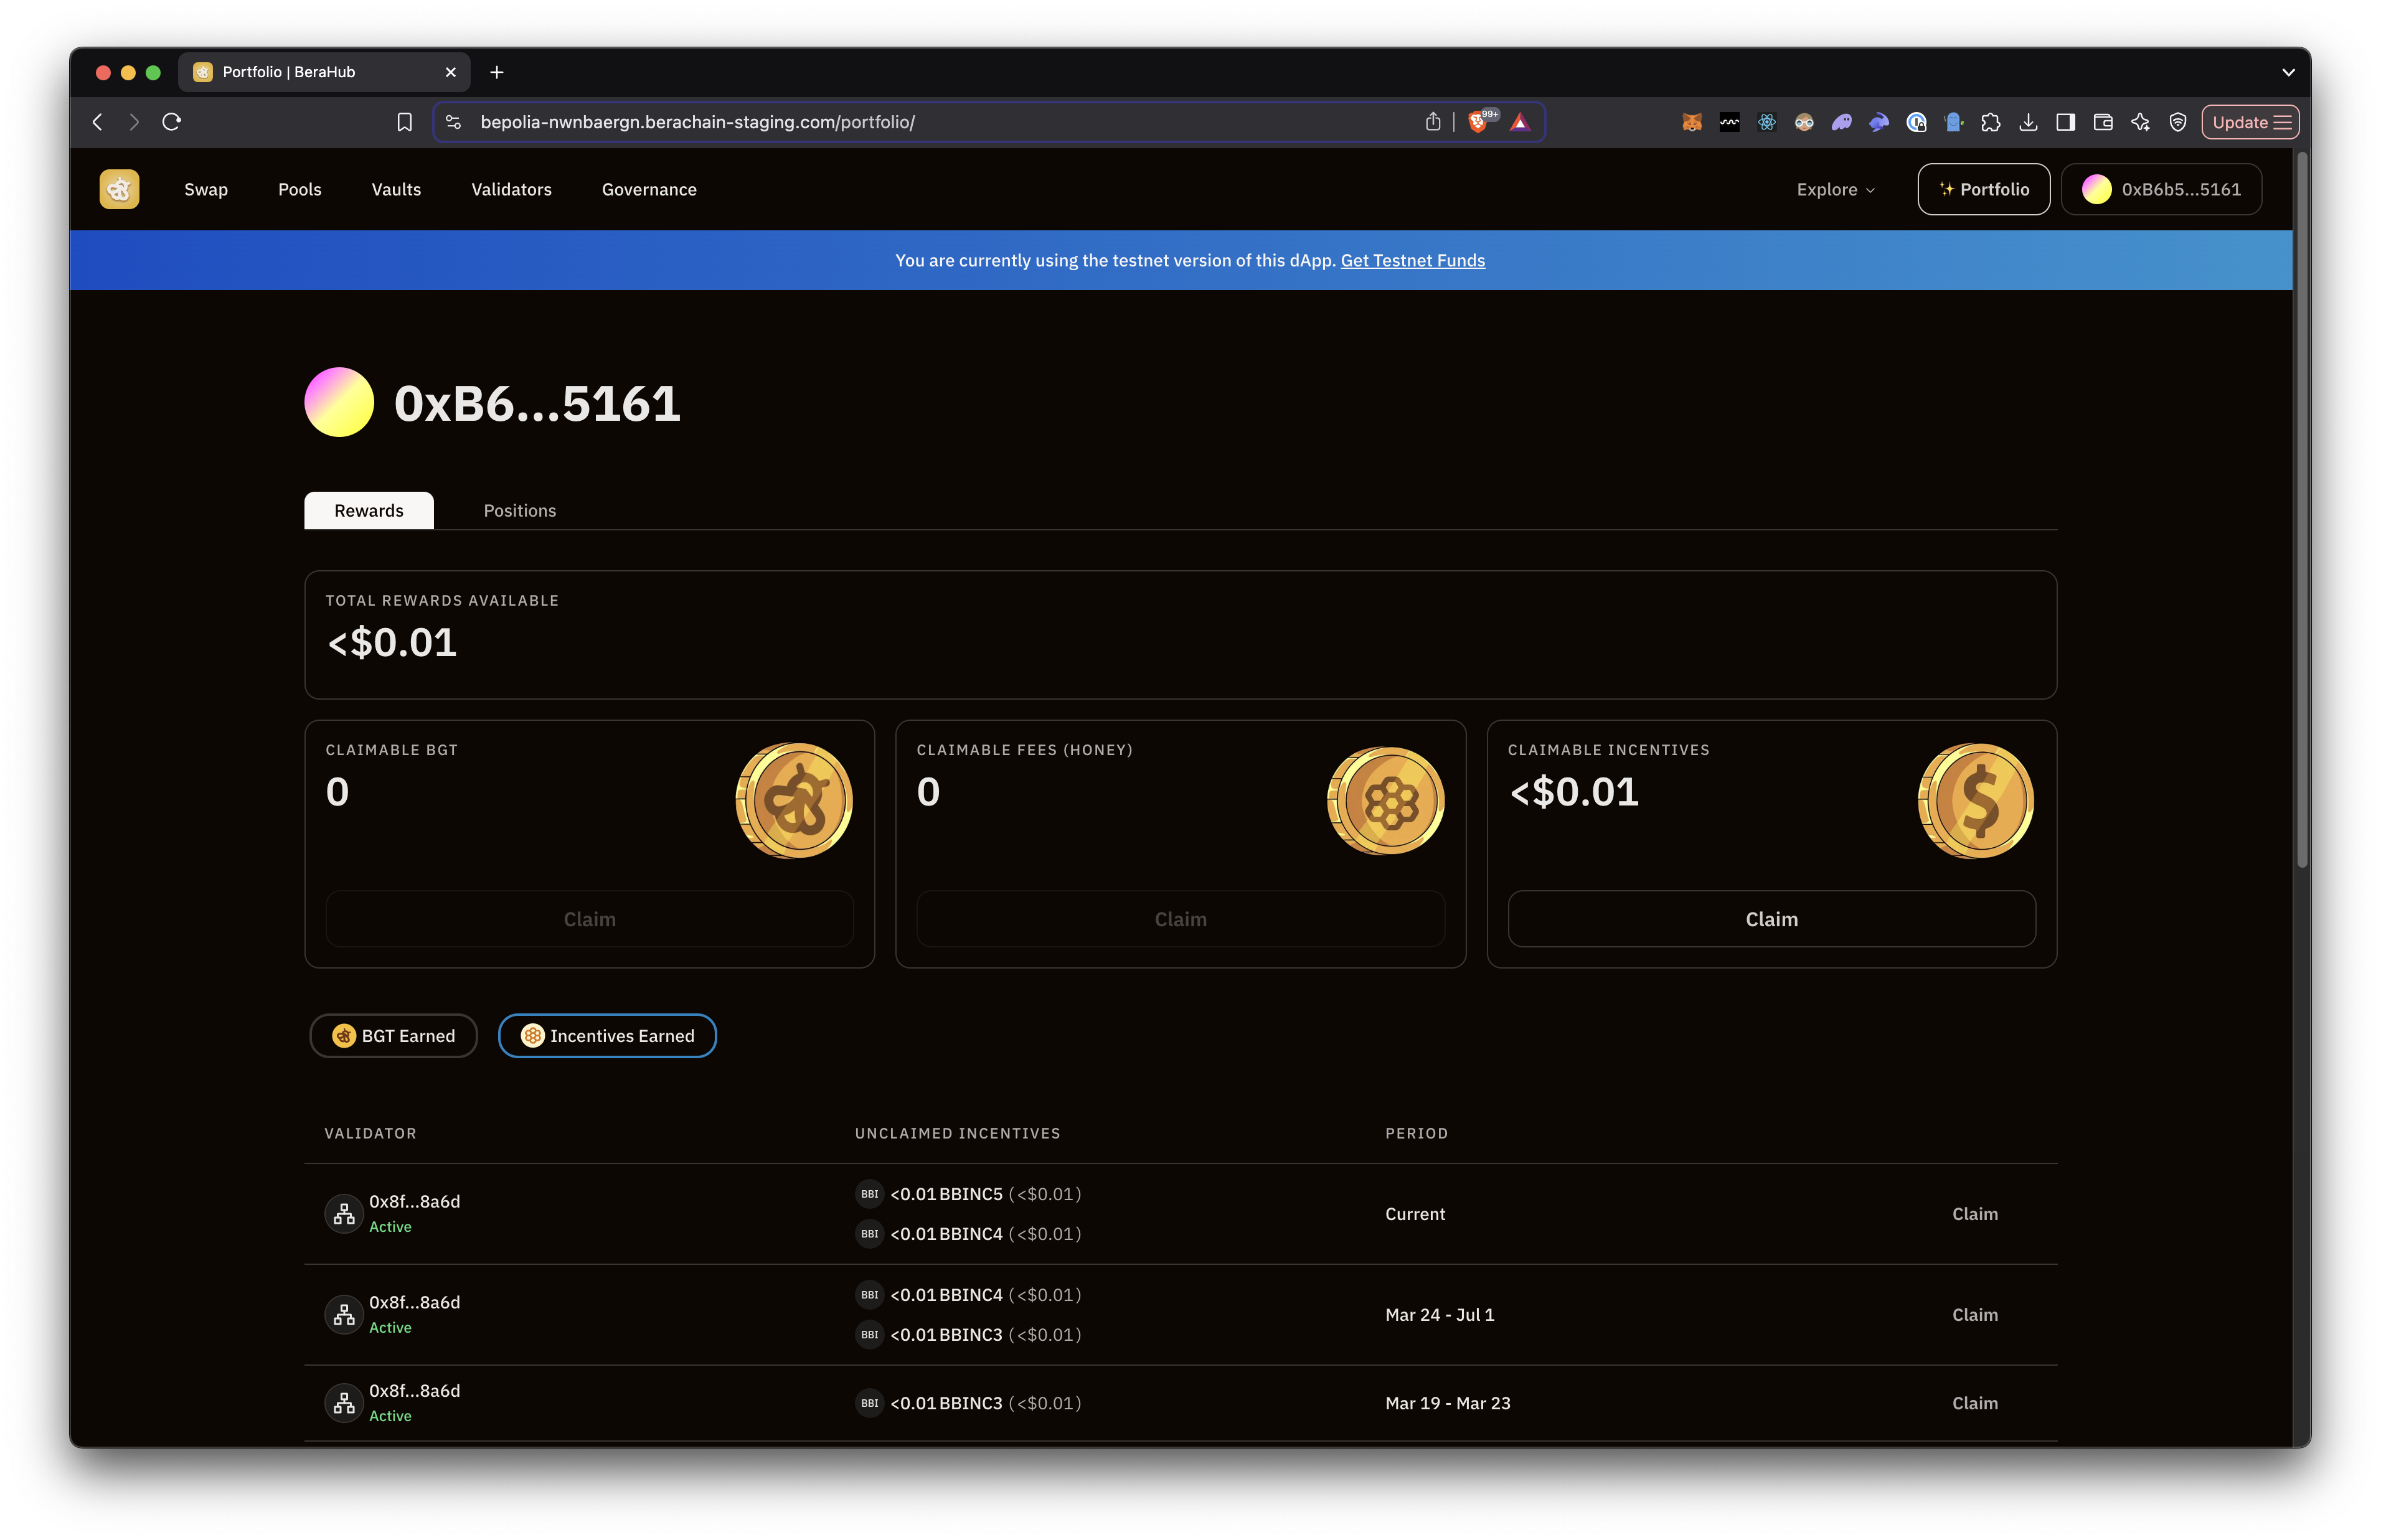Reload the portfolio page
This screenshot has width=2381, height=1540.
click(x=172, y=122)
